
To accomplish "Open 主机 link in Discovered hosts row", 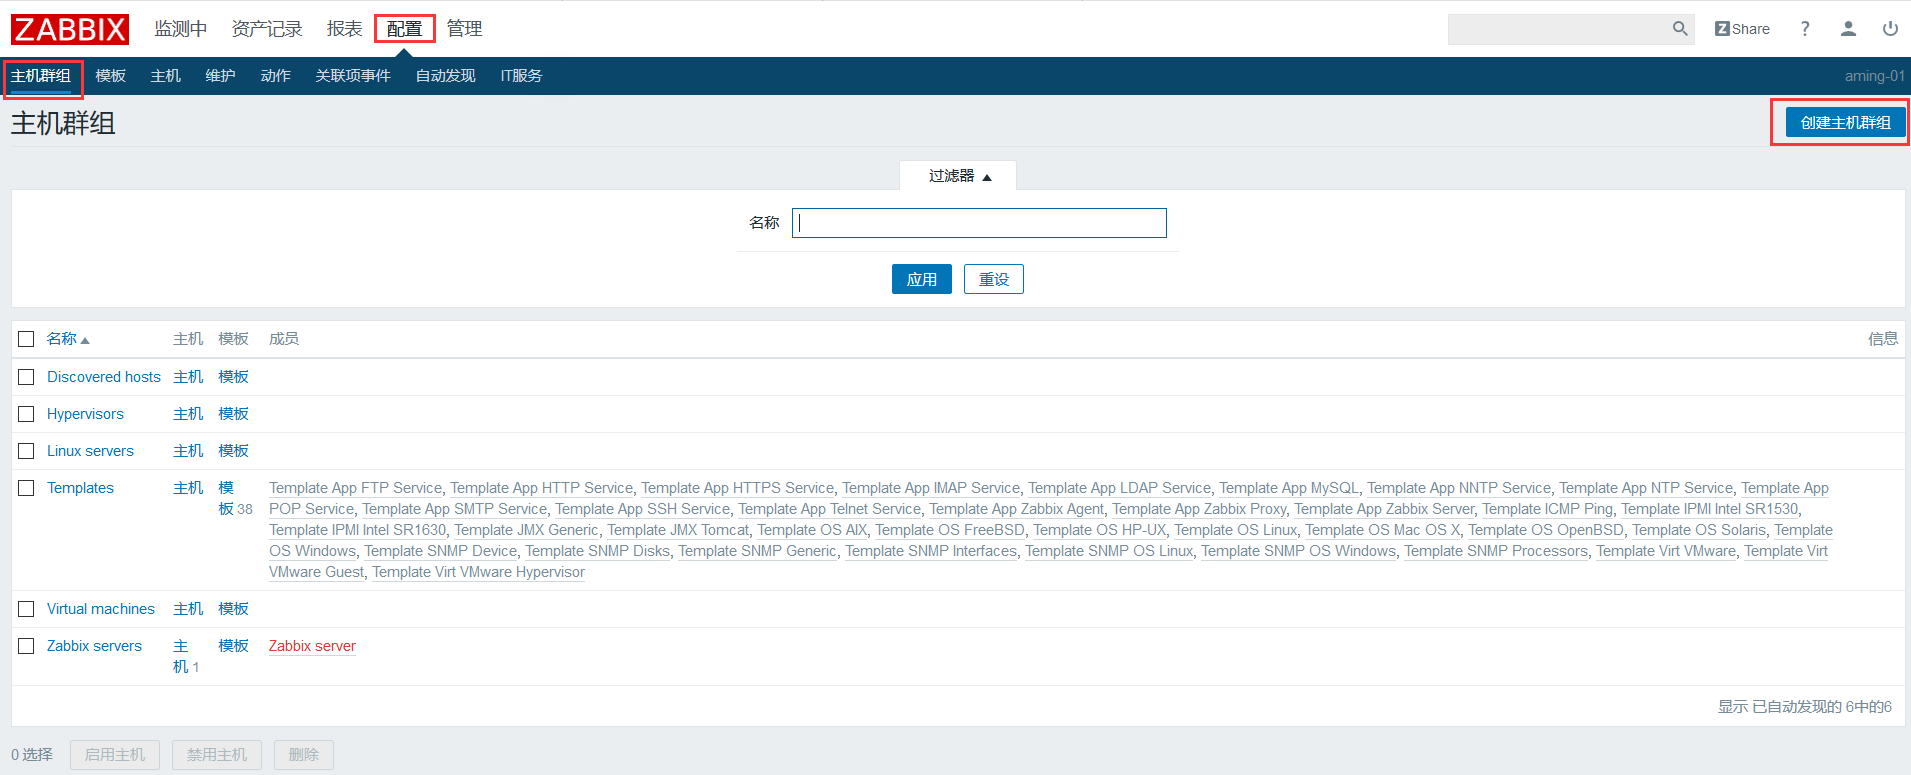I will tap(188, 377).
